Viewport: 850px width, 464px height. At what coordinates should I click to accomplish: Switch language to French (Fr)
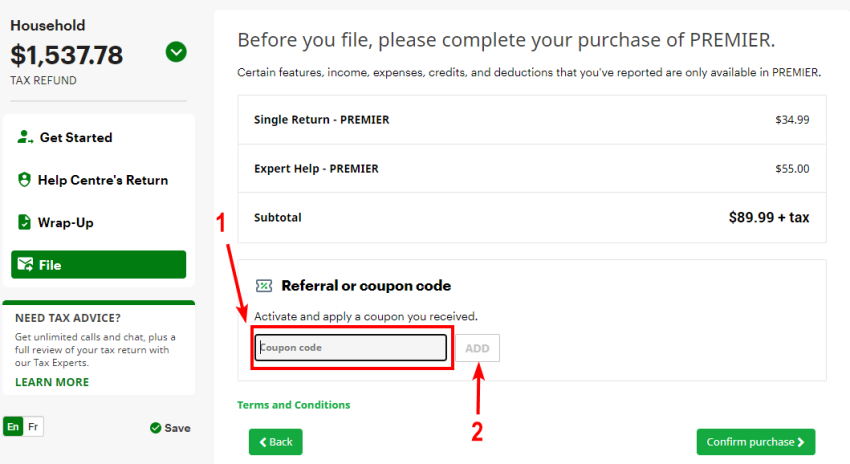tap(33, 427)
